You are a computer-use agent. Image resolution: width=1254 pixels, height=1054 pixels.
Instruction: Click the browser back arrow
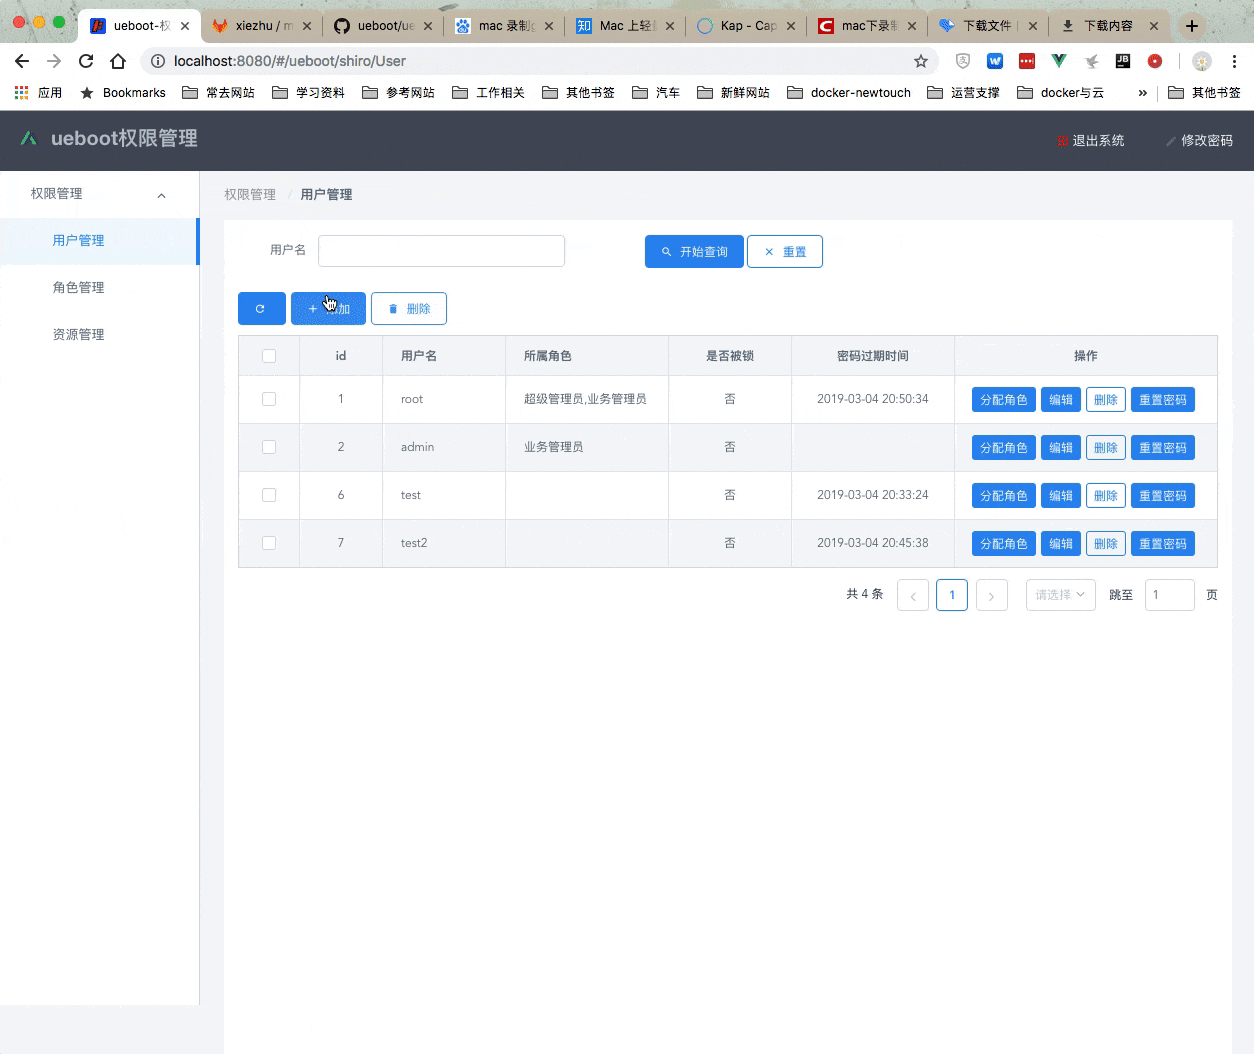pos(22,61)
